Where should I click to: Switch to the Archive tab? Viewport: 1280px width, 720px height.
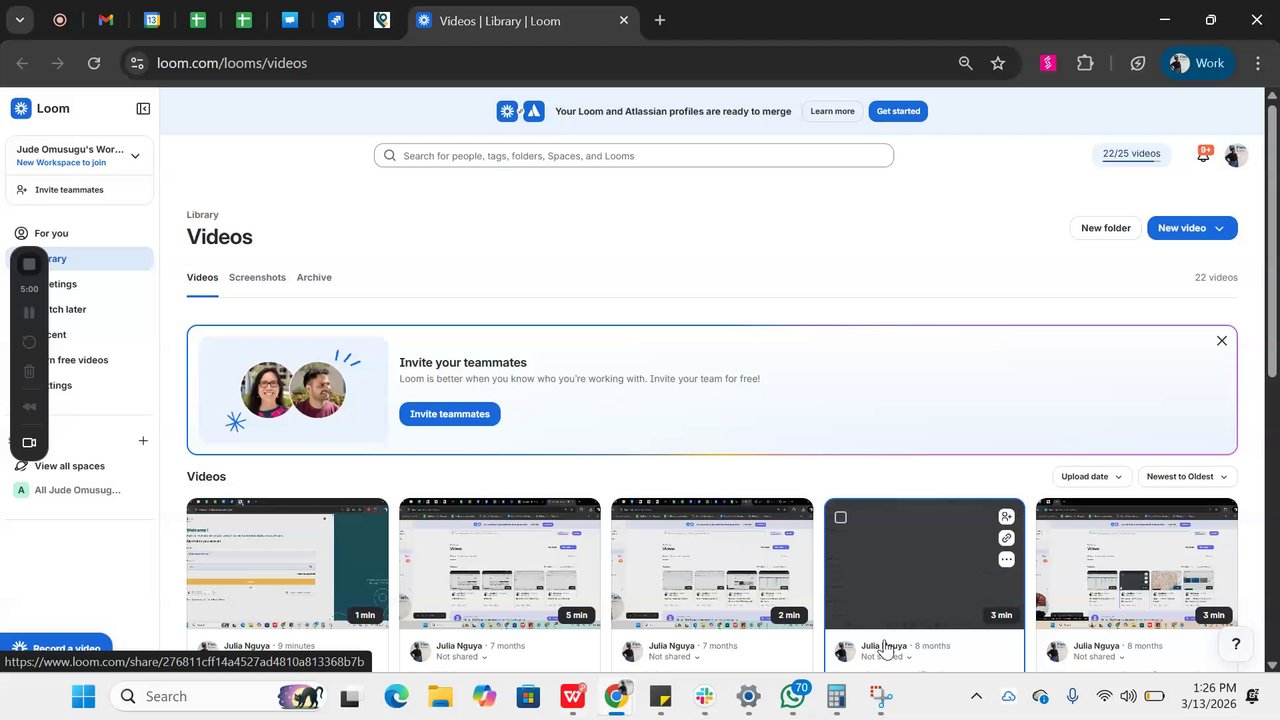click(x=314, y=277)
